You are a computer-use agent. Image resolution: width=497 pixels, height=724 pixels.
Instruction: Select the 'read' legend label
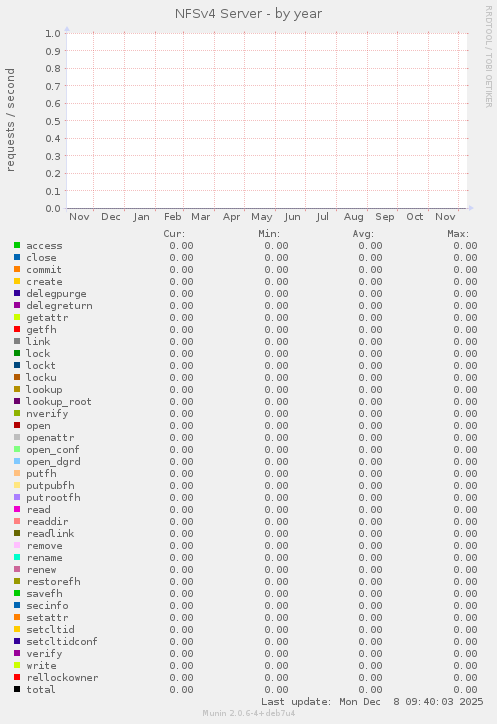[x=38, y=510]
